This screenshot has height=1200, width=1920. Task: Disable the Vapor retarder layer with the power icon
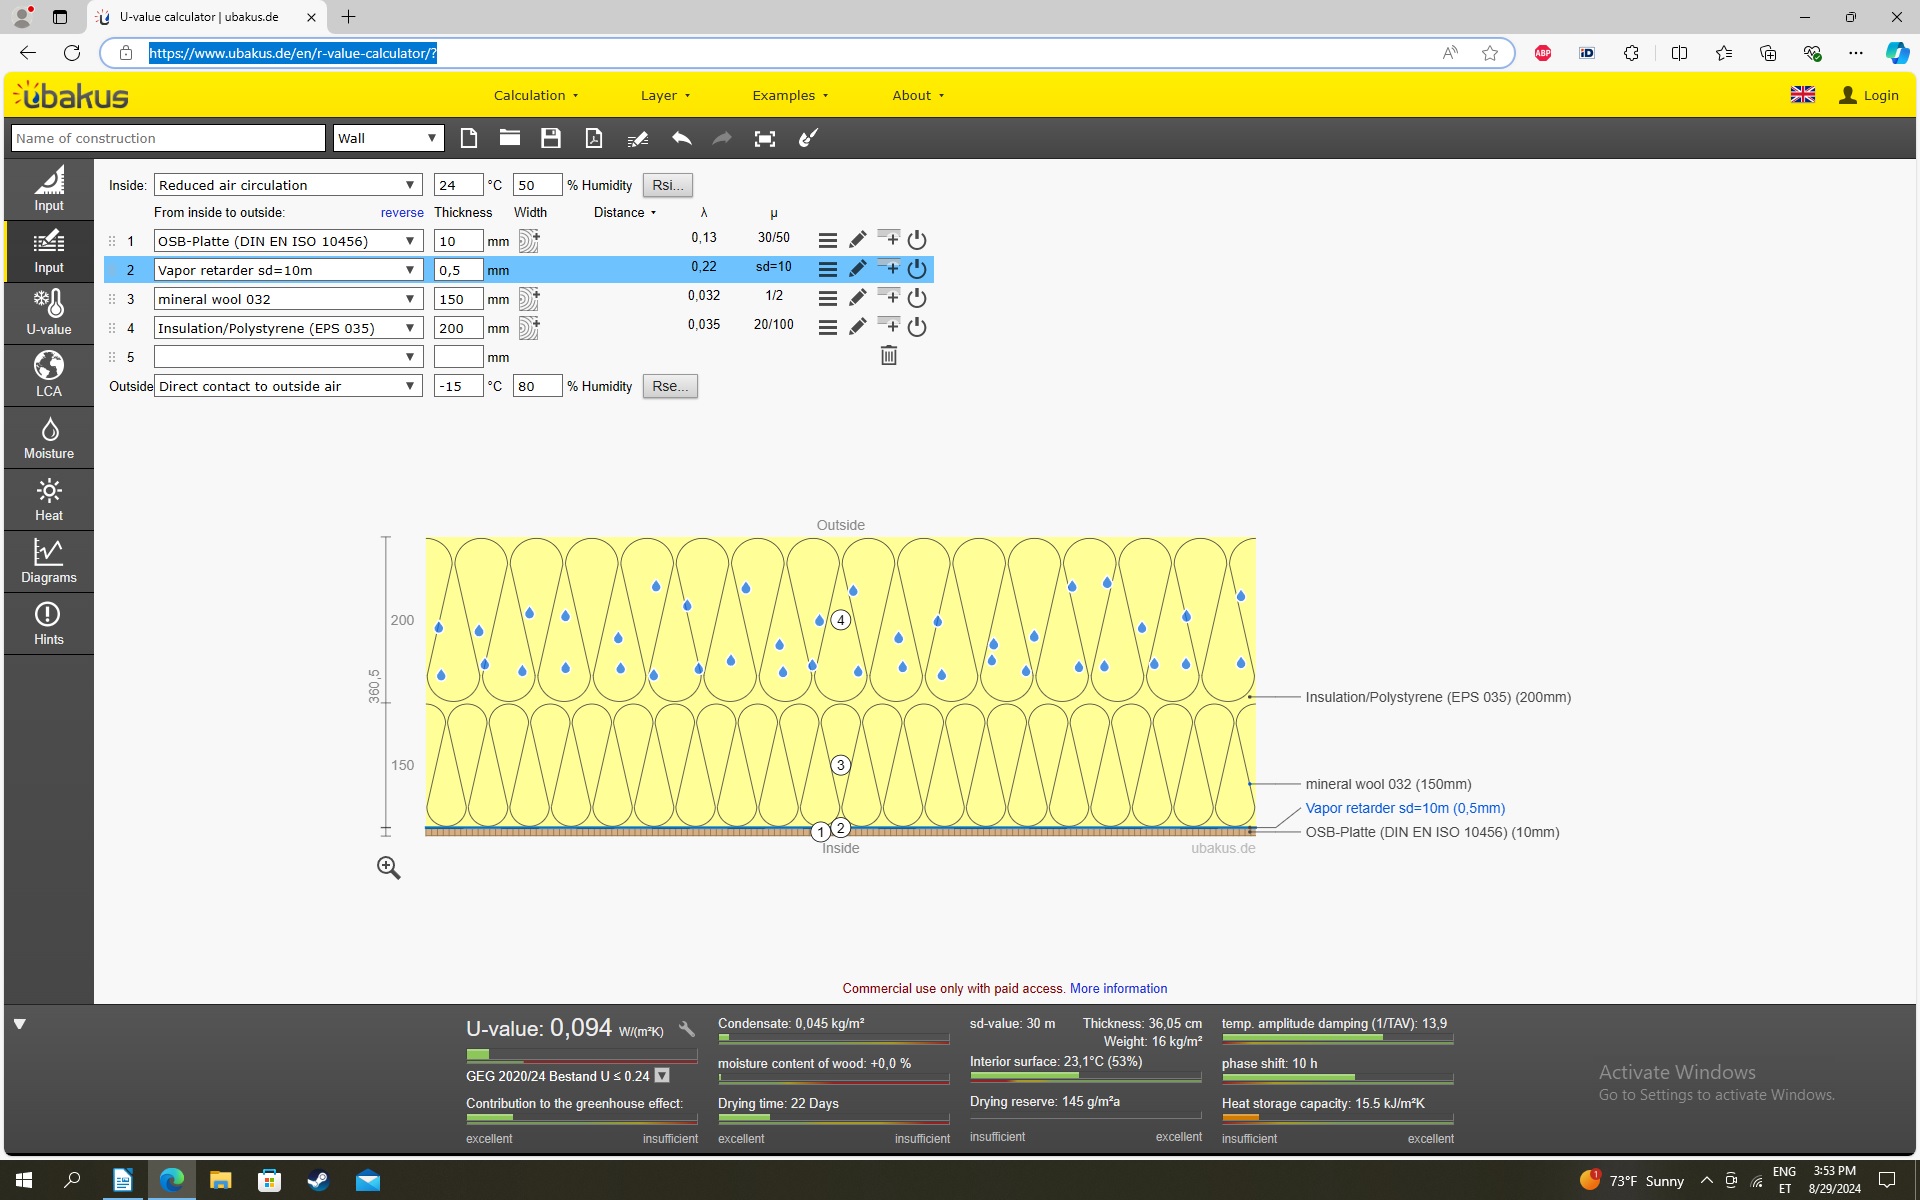[x=917, y=269]
